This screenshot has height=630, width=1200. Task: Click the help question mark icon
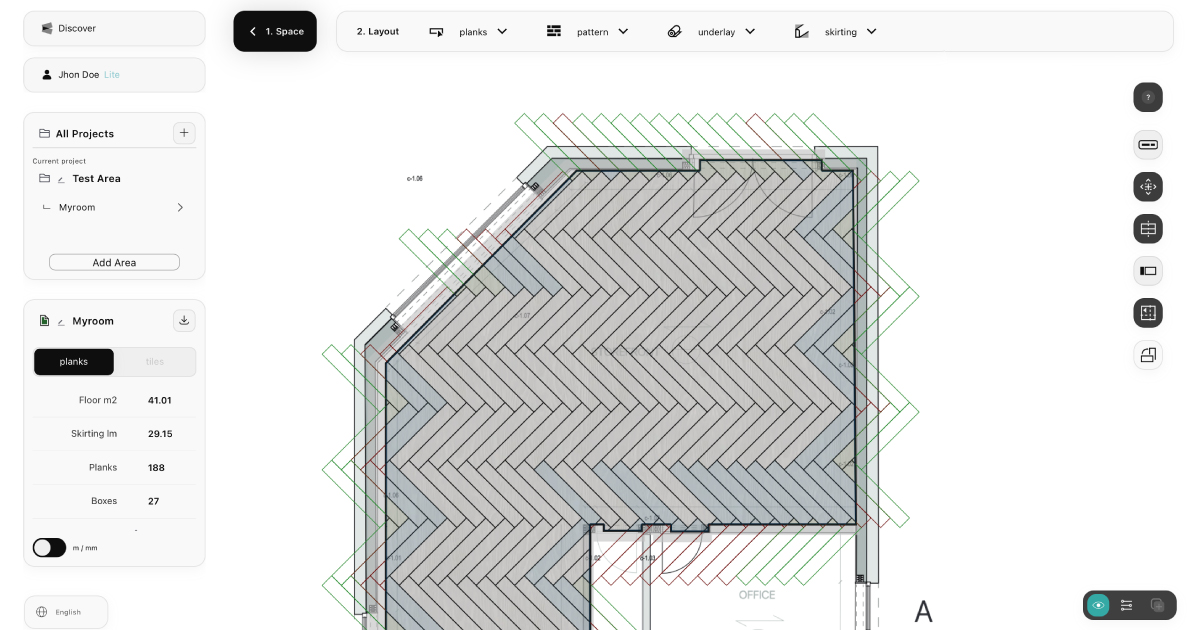click(x=1148, y=97)
